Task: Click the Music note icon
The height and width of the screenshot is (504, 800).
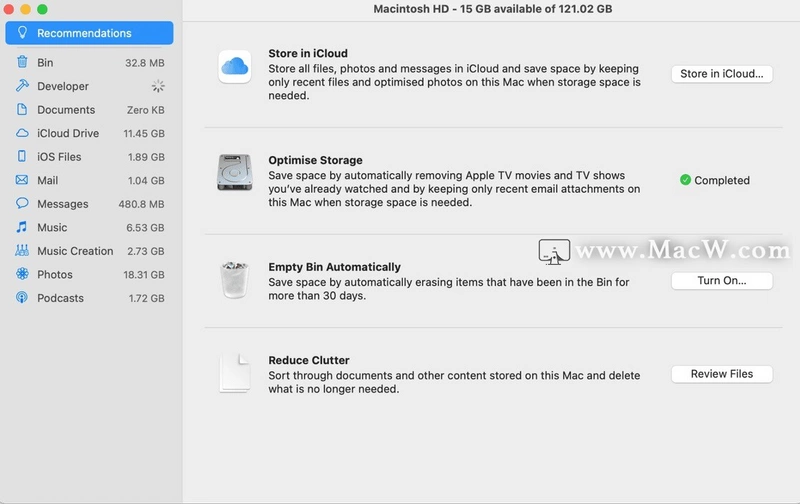Action: (22, 227)
